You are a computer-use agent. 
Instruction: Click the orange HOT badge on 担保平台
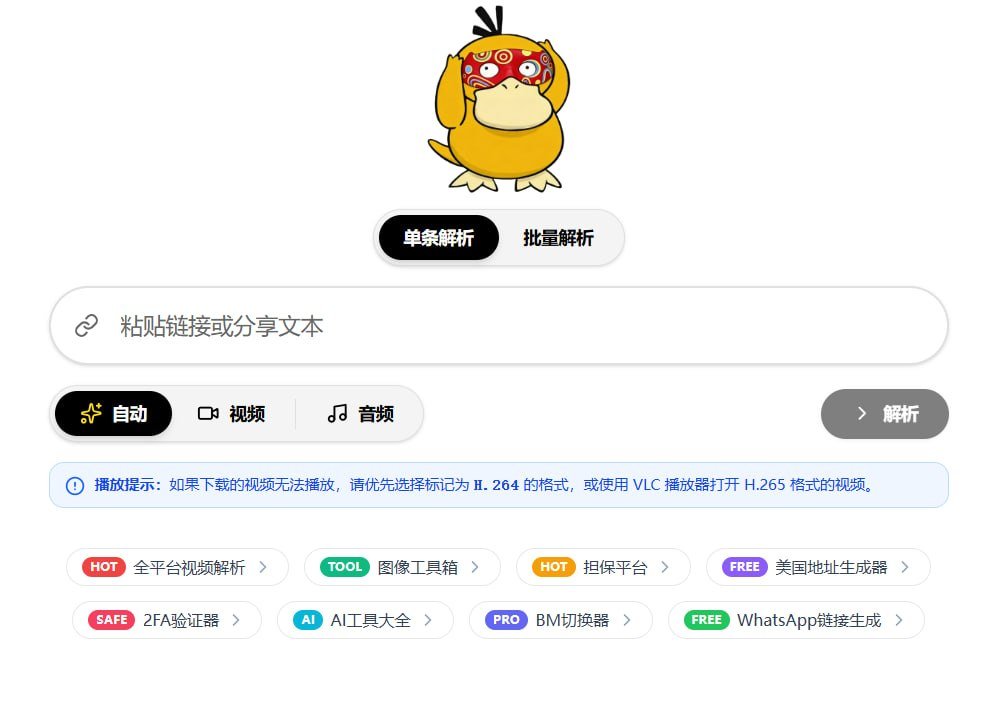pyautogui.click(x=554, y=566)
